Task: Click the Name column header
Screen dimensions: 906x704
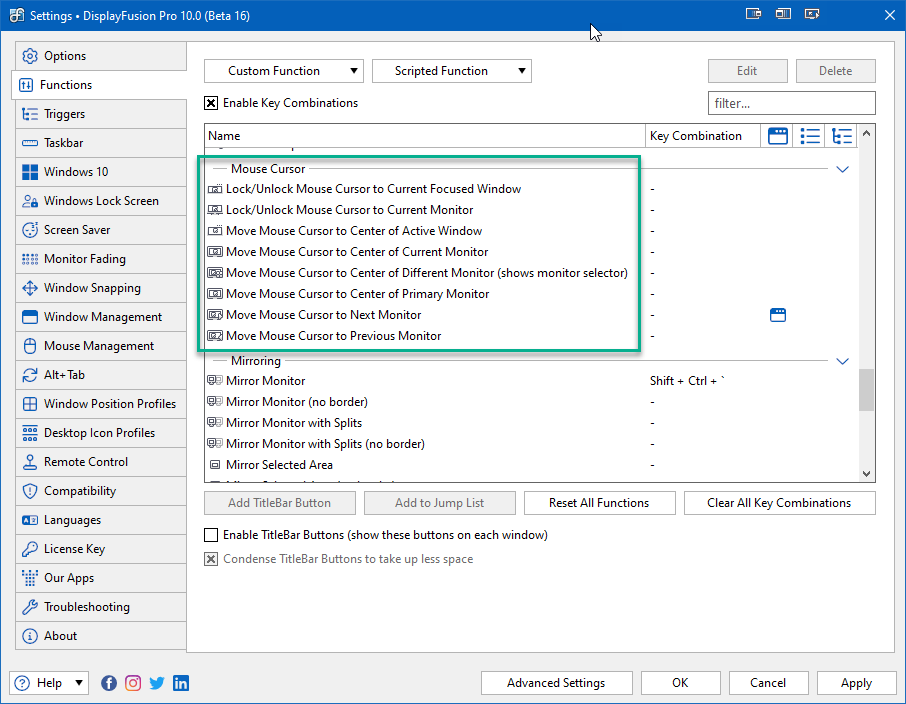Action: 425,136
